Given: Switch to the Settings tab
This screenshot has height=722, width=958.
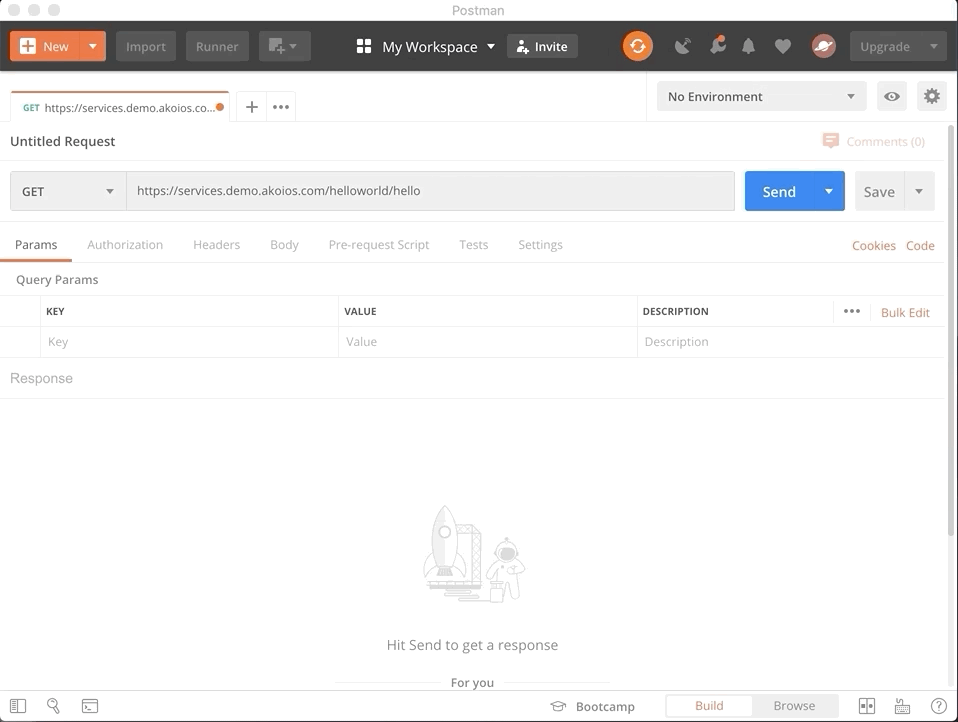Looking at the screenshot, I should coord(541,245).
